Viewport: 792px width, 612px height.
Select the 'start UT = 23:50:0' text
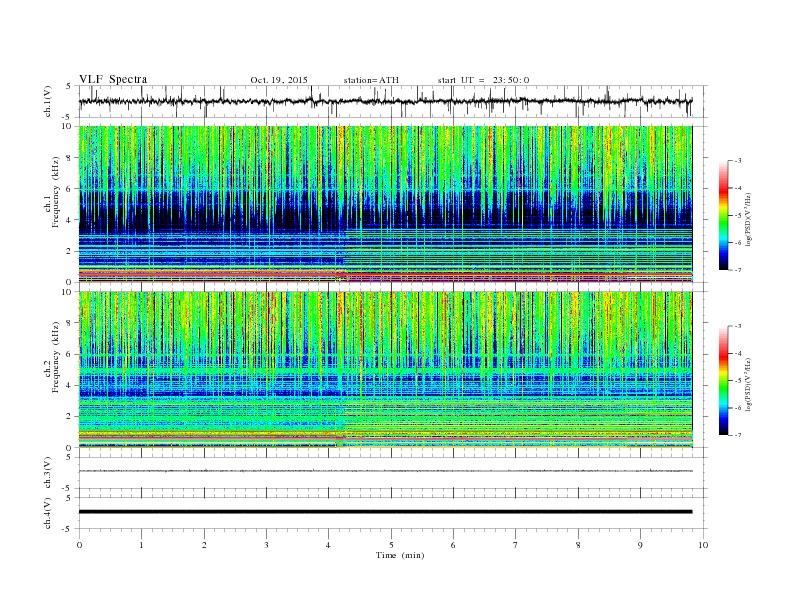(x=483, y=80)
